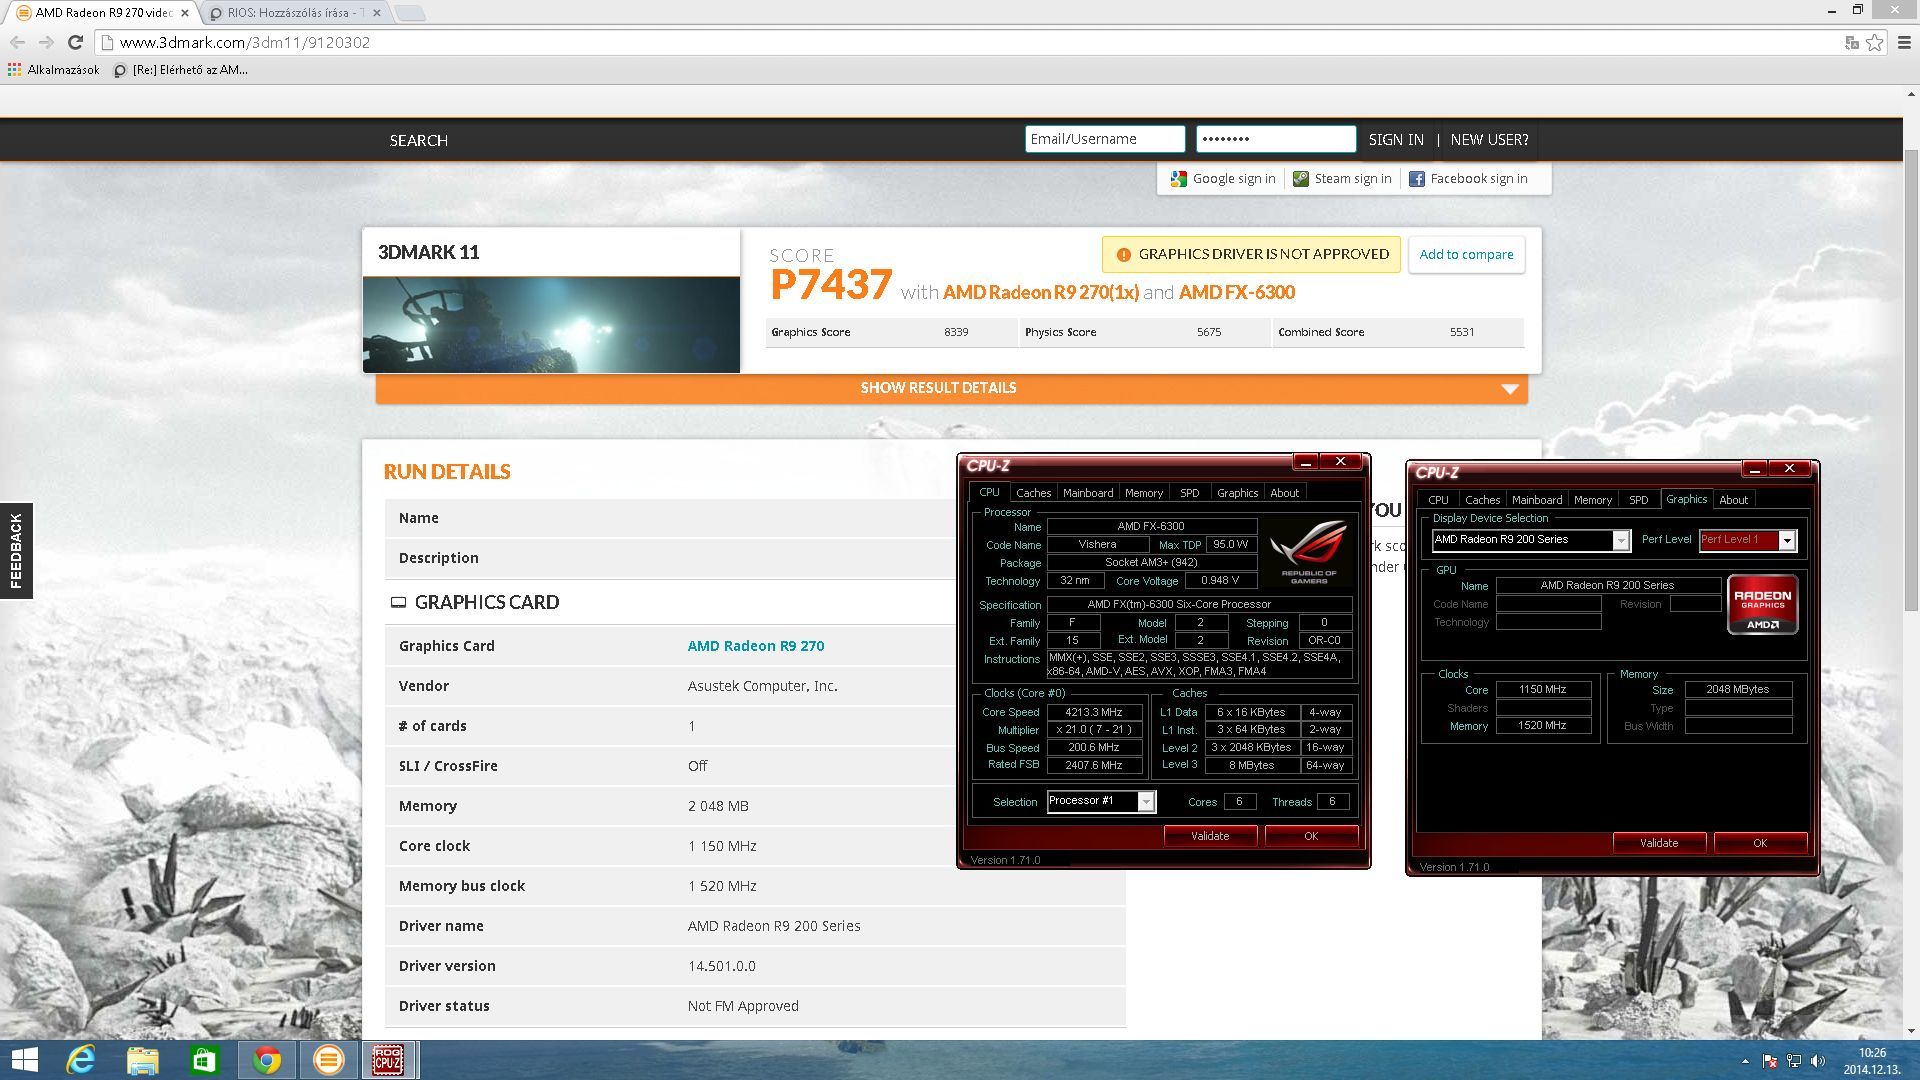Select CPU tab in right CPU-Z window
This screenshot has width=1920, height=1080.
tap(1438, 500)
